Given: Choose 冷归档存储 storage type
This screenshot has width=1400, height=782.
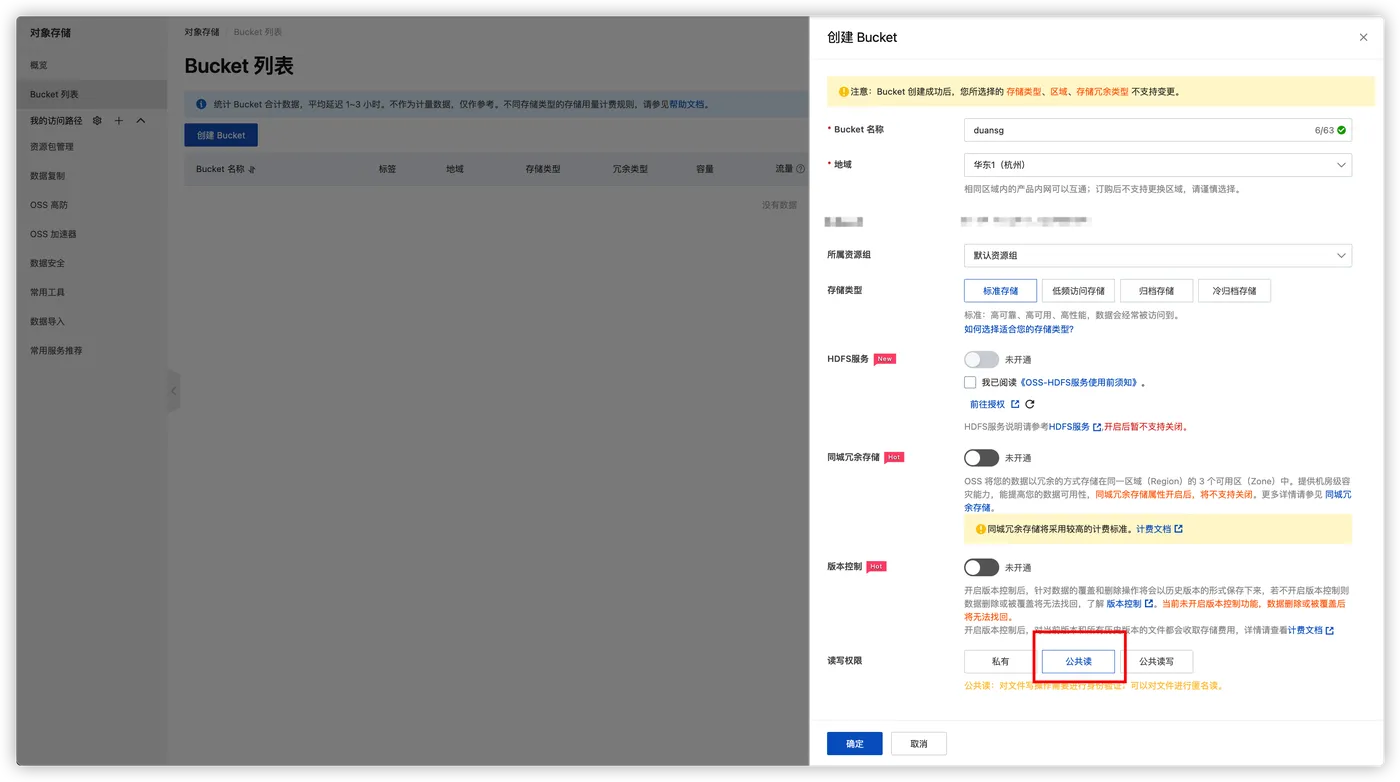Looking at the screenshot, I should (1234, 291).
